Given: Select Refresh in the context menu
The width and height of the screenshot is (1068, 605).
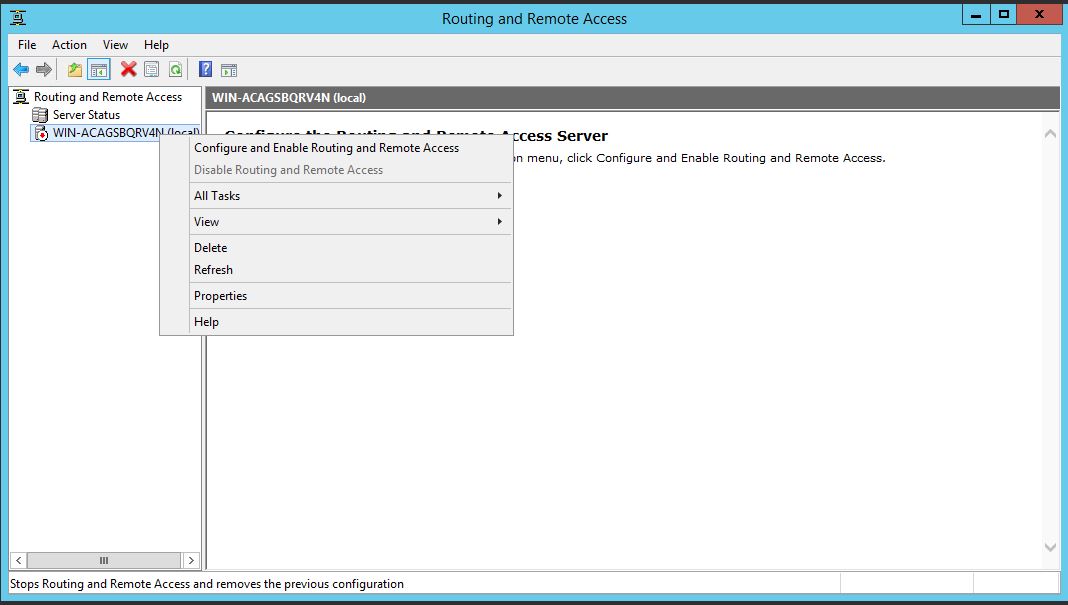Looking at the screenshot, I should tap(213, 269).
